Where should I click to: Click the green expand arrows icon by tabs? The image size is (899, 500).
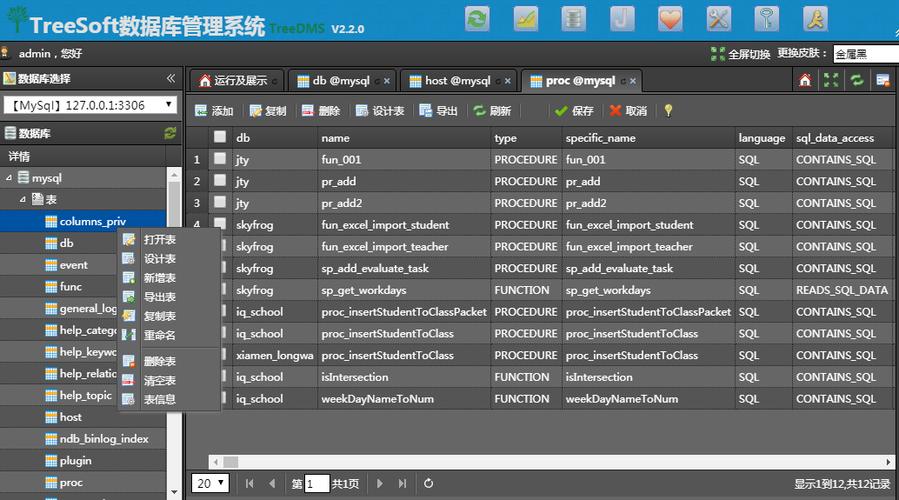[831, 80]
